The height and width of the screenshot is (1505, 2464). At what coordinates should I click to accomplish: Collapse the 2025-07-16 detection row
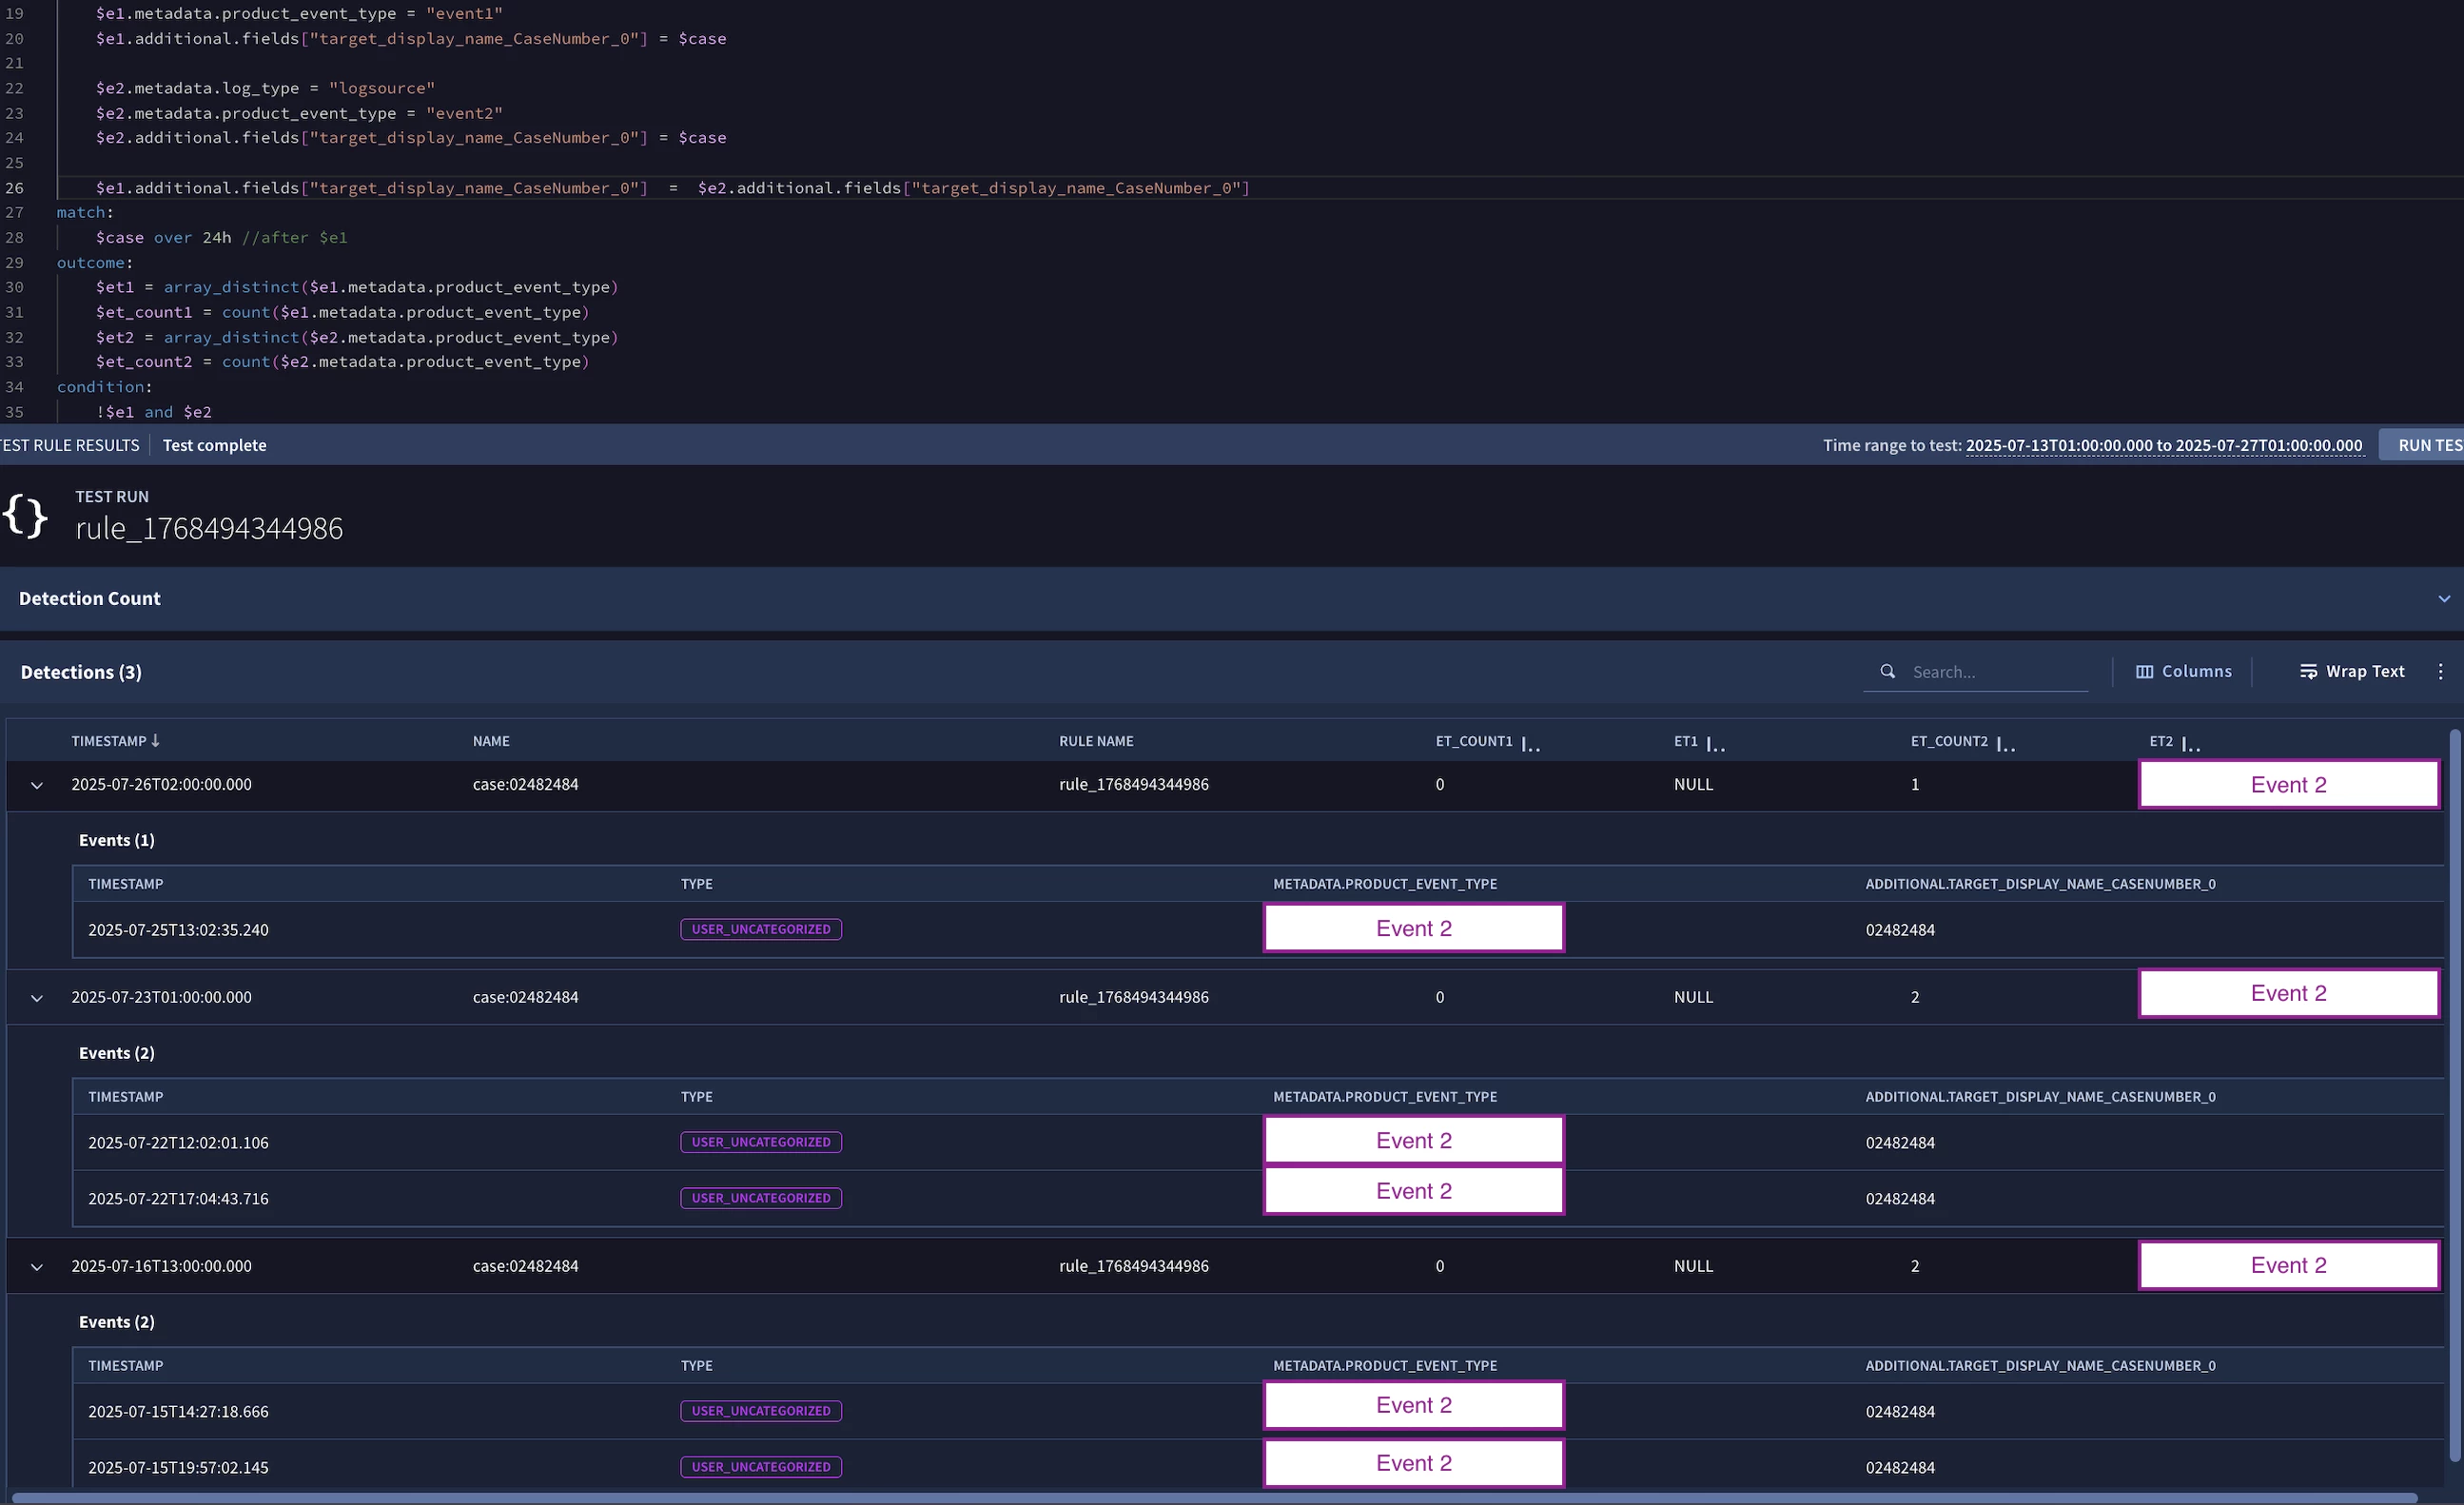coord(37,1267)
